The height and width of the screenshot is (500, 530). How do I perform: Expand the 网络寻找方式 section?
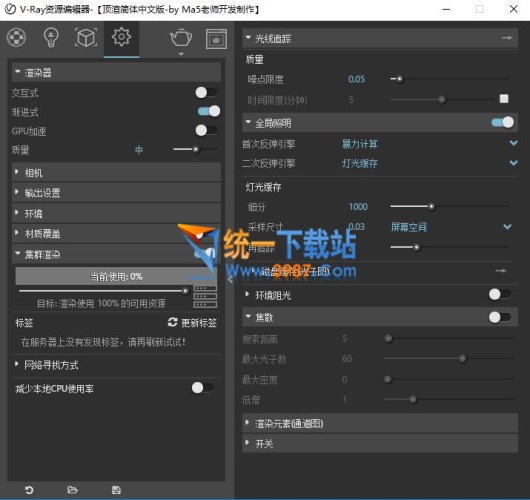point(116,365)
